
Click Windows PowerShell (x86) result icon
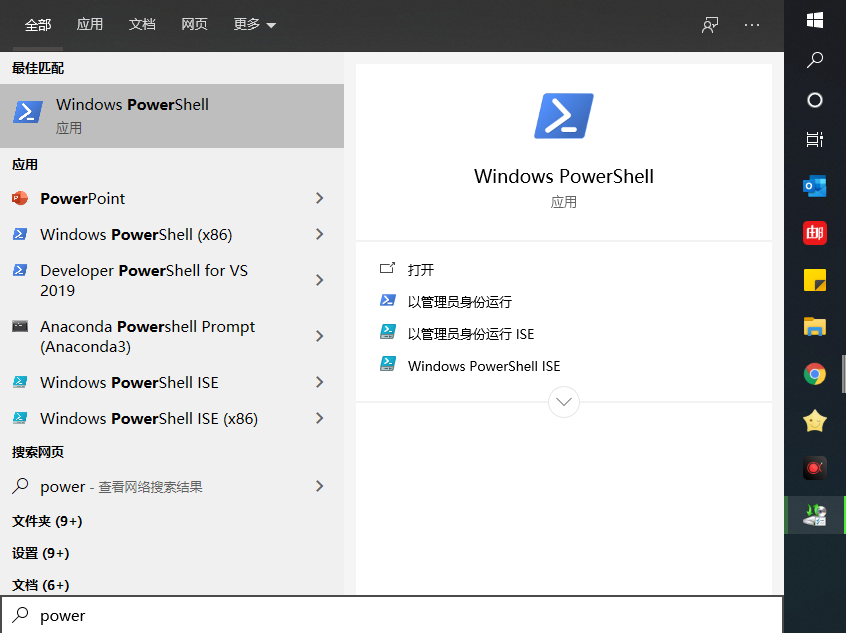(20, 234)
